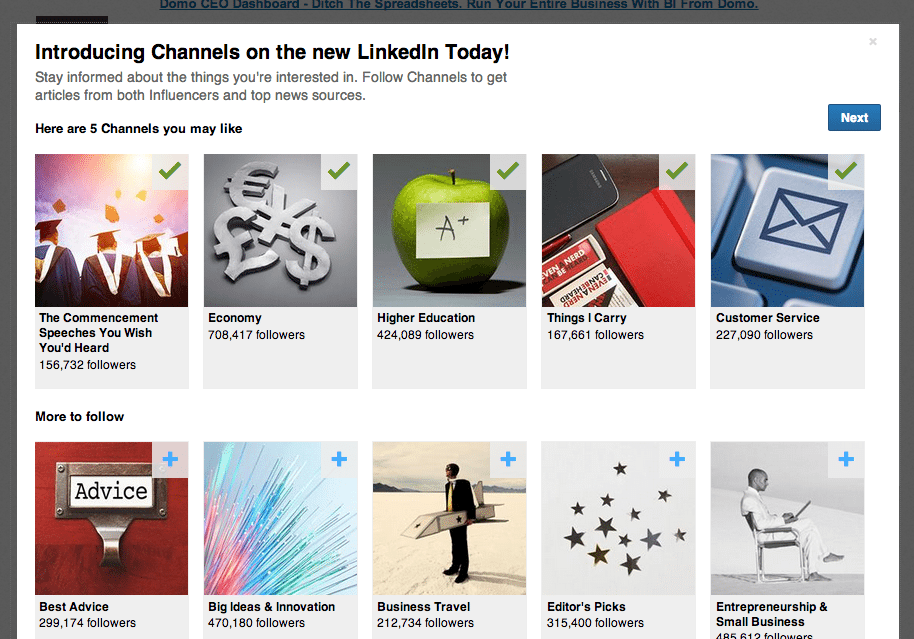914x639 pixels.
Task: Select the green apple Higher Education image
Action: pyautogui.click(x=440, y=240)
